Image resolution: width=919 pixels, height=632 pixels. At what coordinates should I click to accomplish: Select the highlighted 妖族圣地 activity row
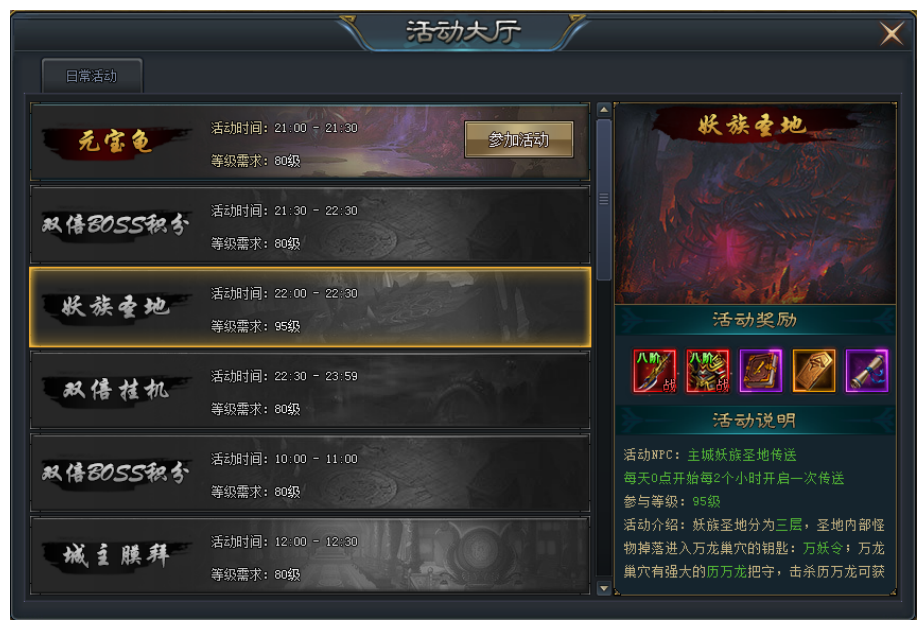[310, 308]
